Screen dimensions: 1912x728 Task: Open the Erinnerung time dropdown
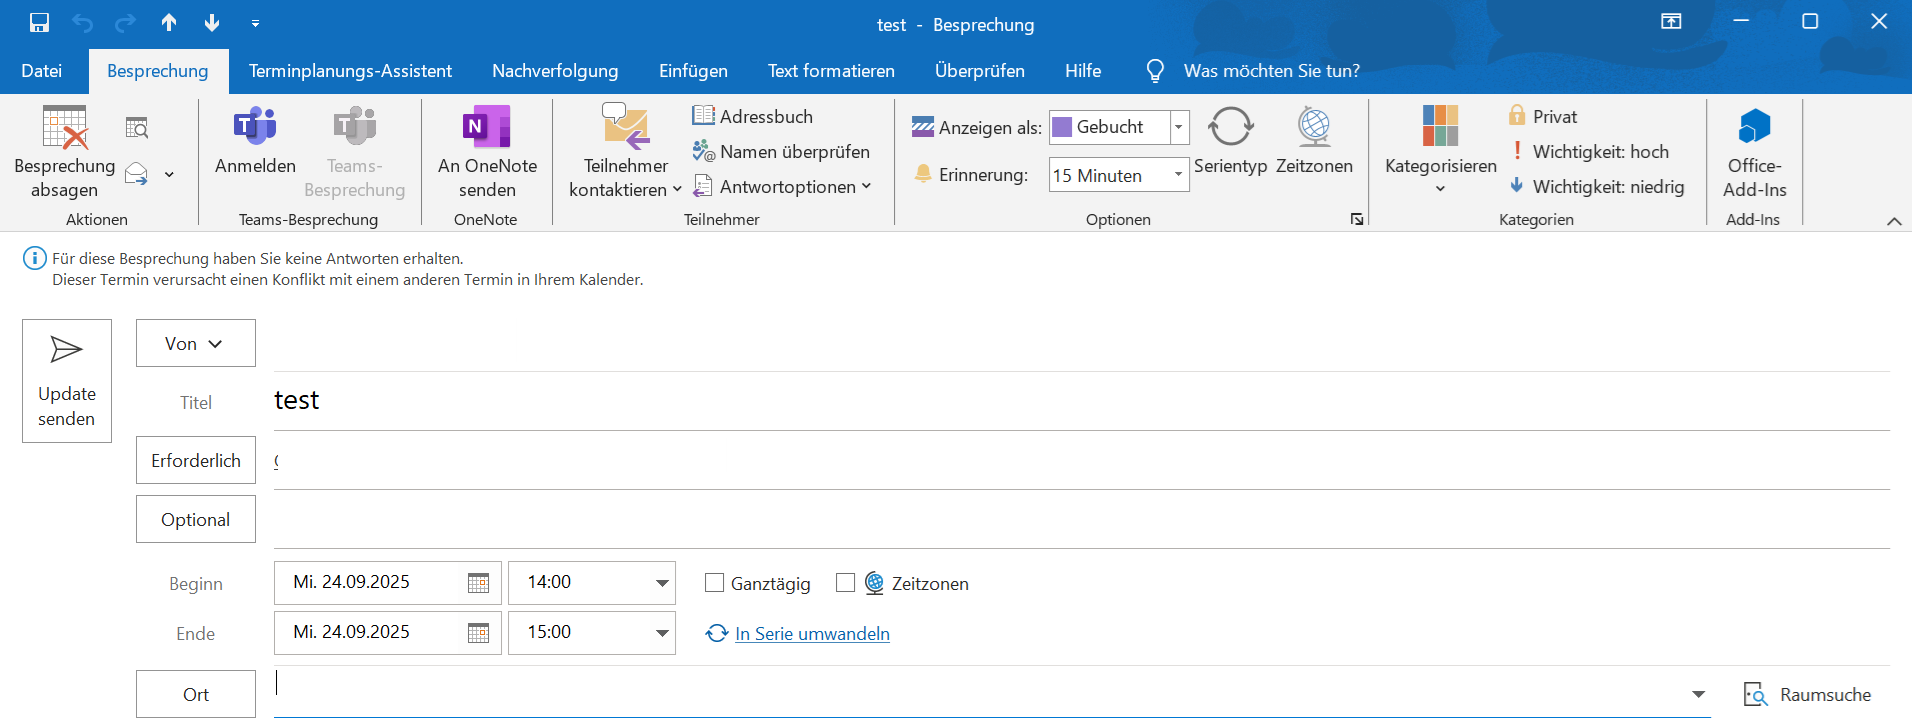[x=1179, y=175]
